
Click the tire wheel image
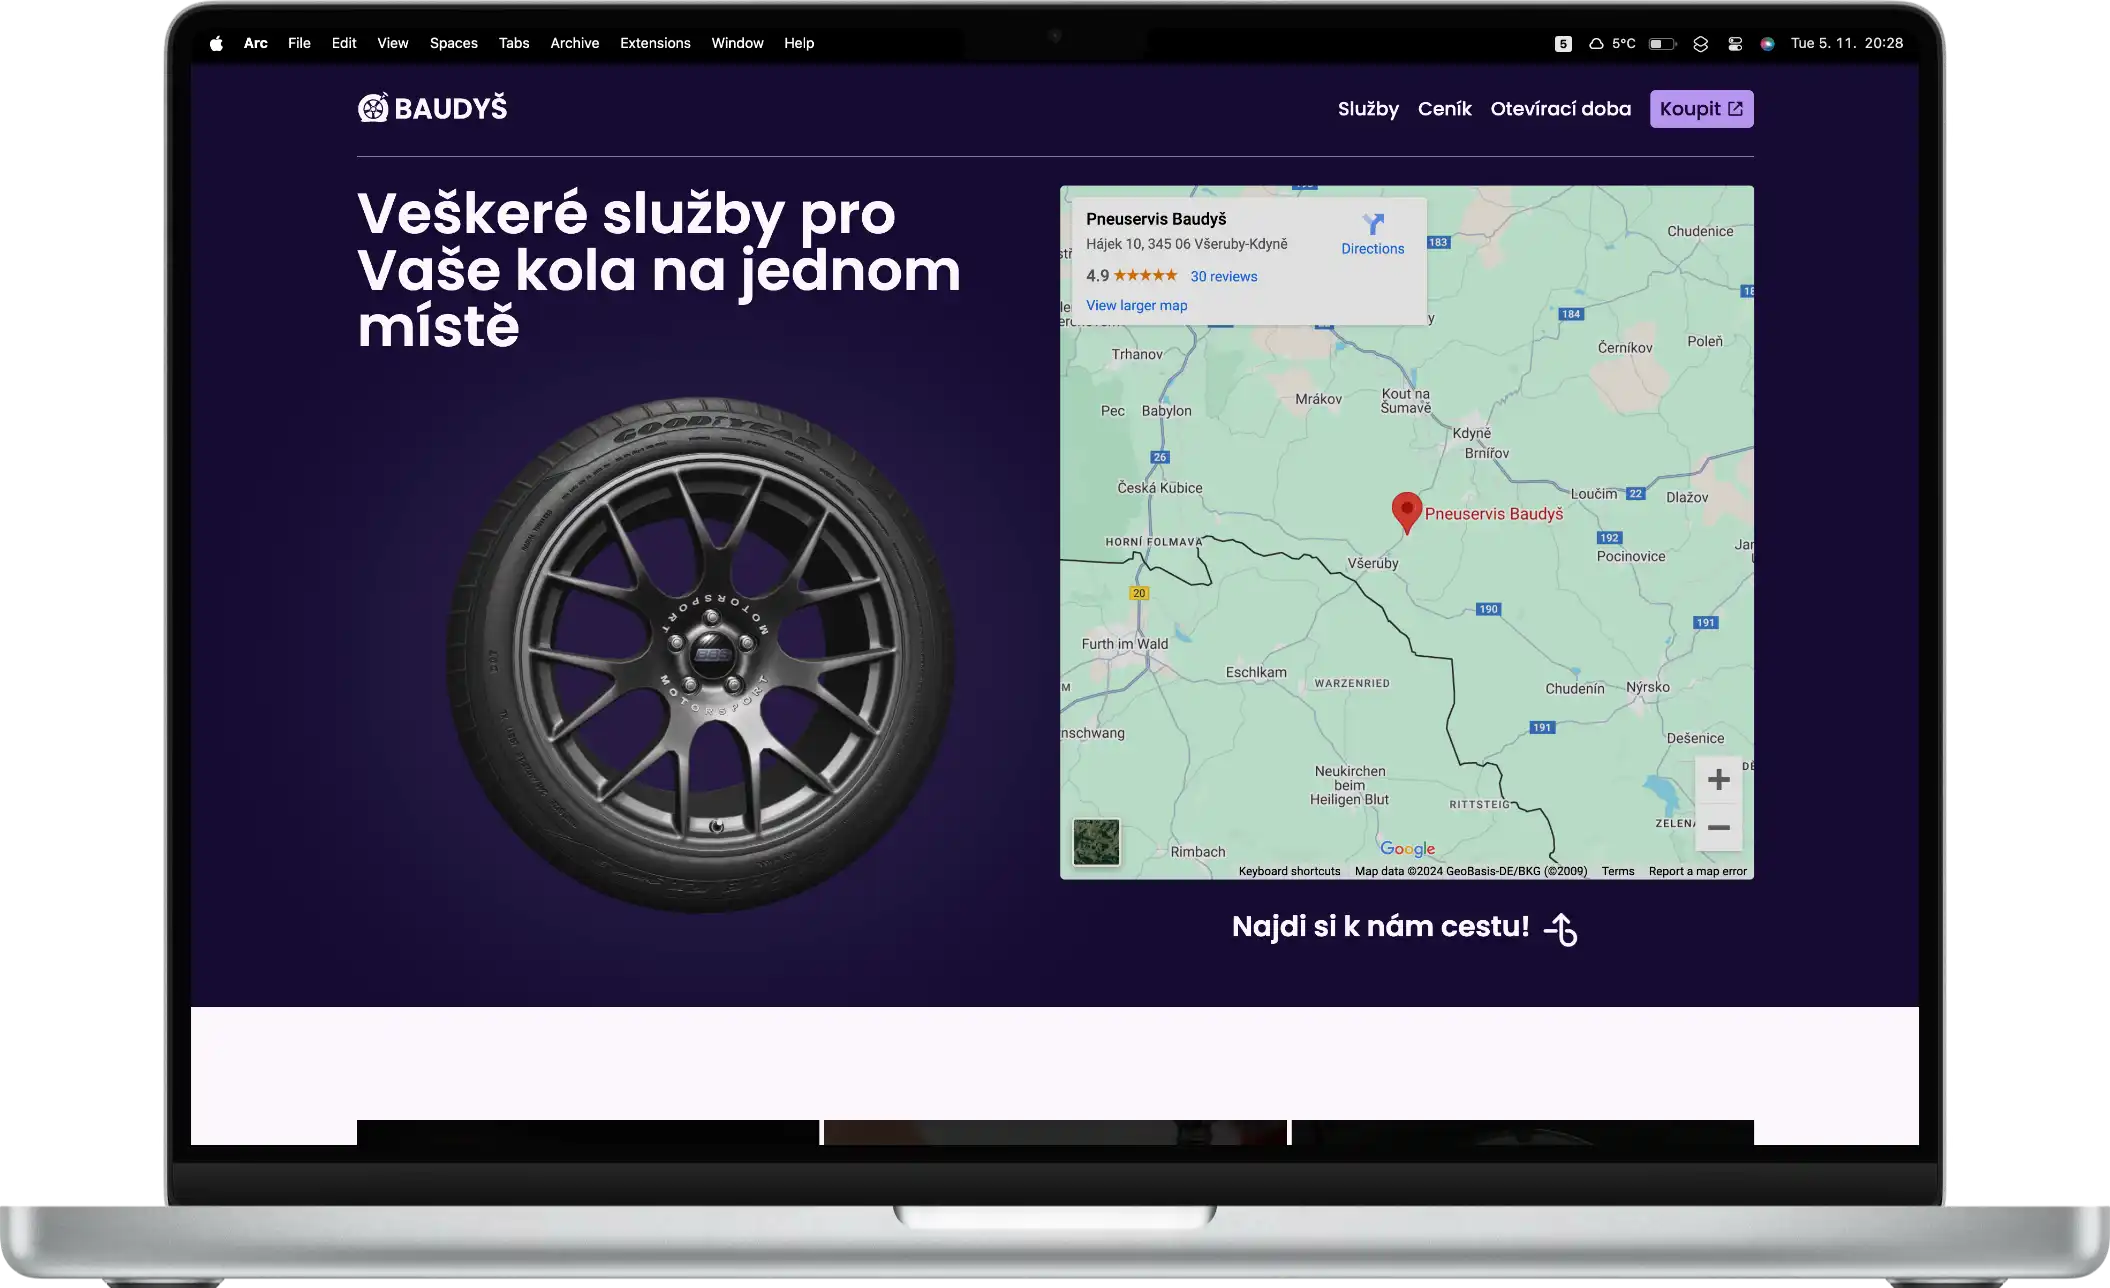[700, 655]
